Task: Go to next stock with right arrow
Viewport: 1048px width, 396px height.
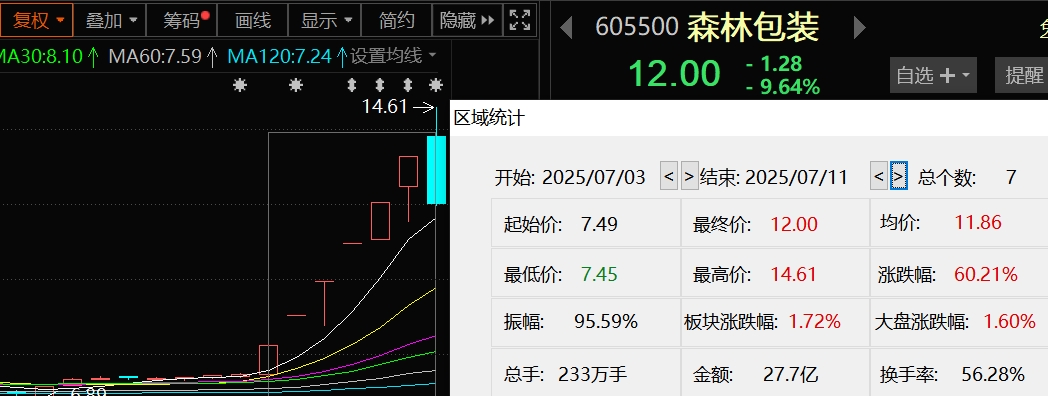Action: point(860,28)
